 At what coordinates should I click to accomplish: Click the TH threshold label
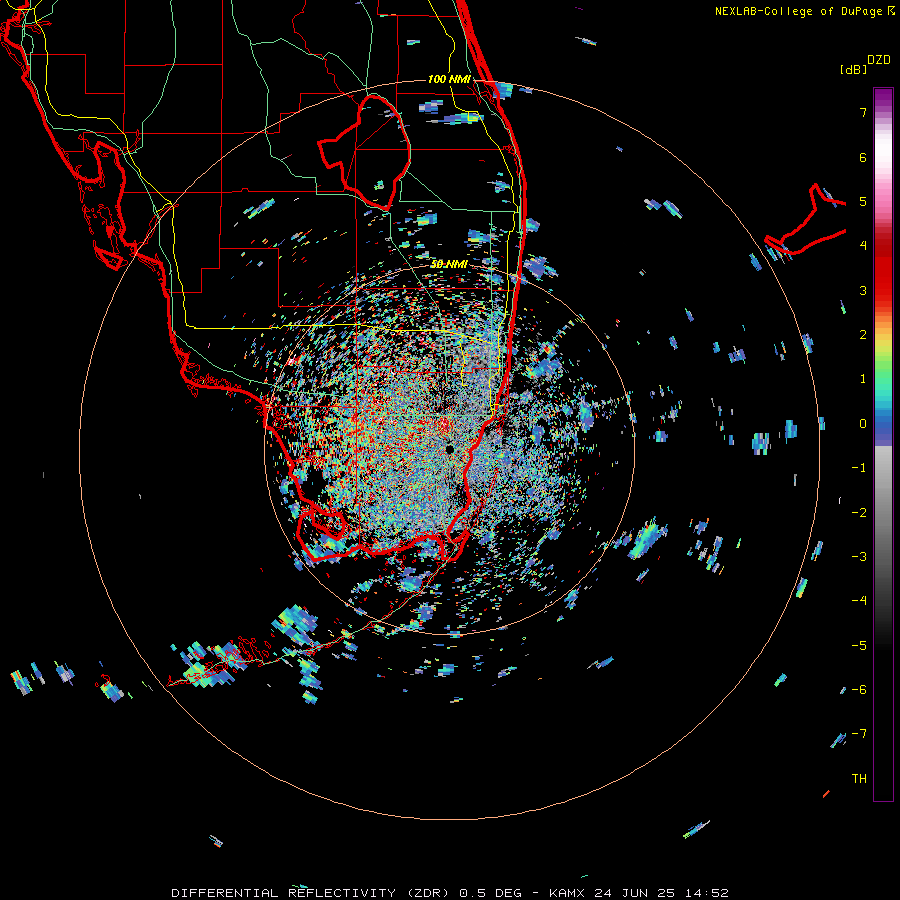point(859,779)
